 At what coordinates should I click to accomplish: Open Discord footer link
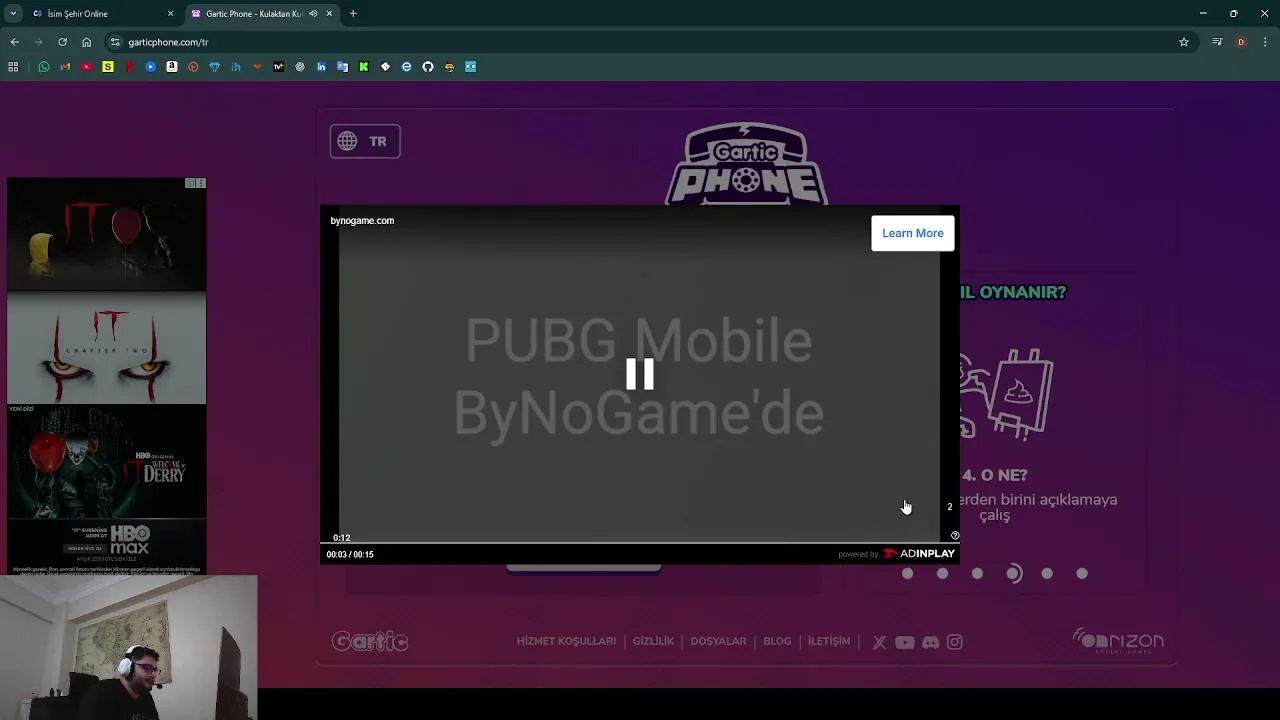tap(931, 642)
